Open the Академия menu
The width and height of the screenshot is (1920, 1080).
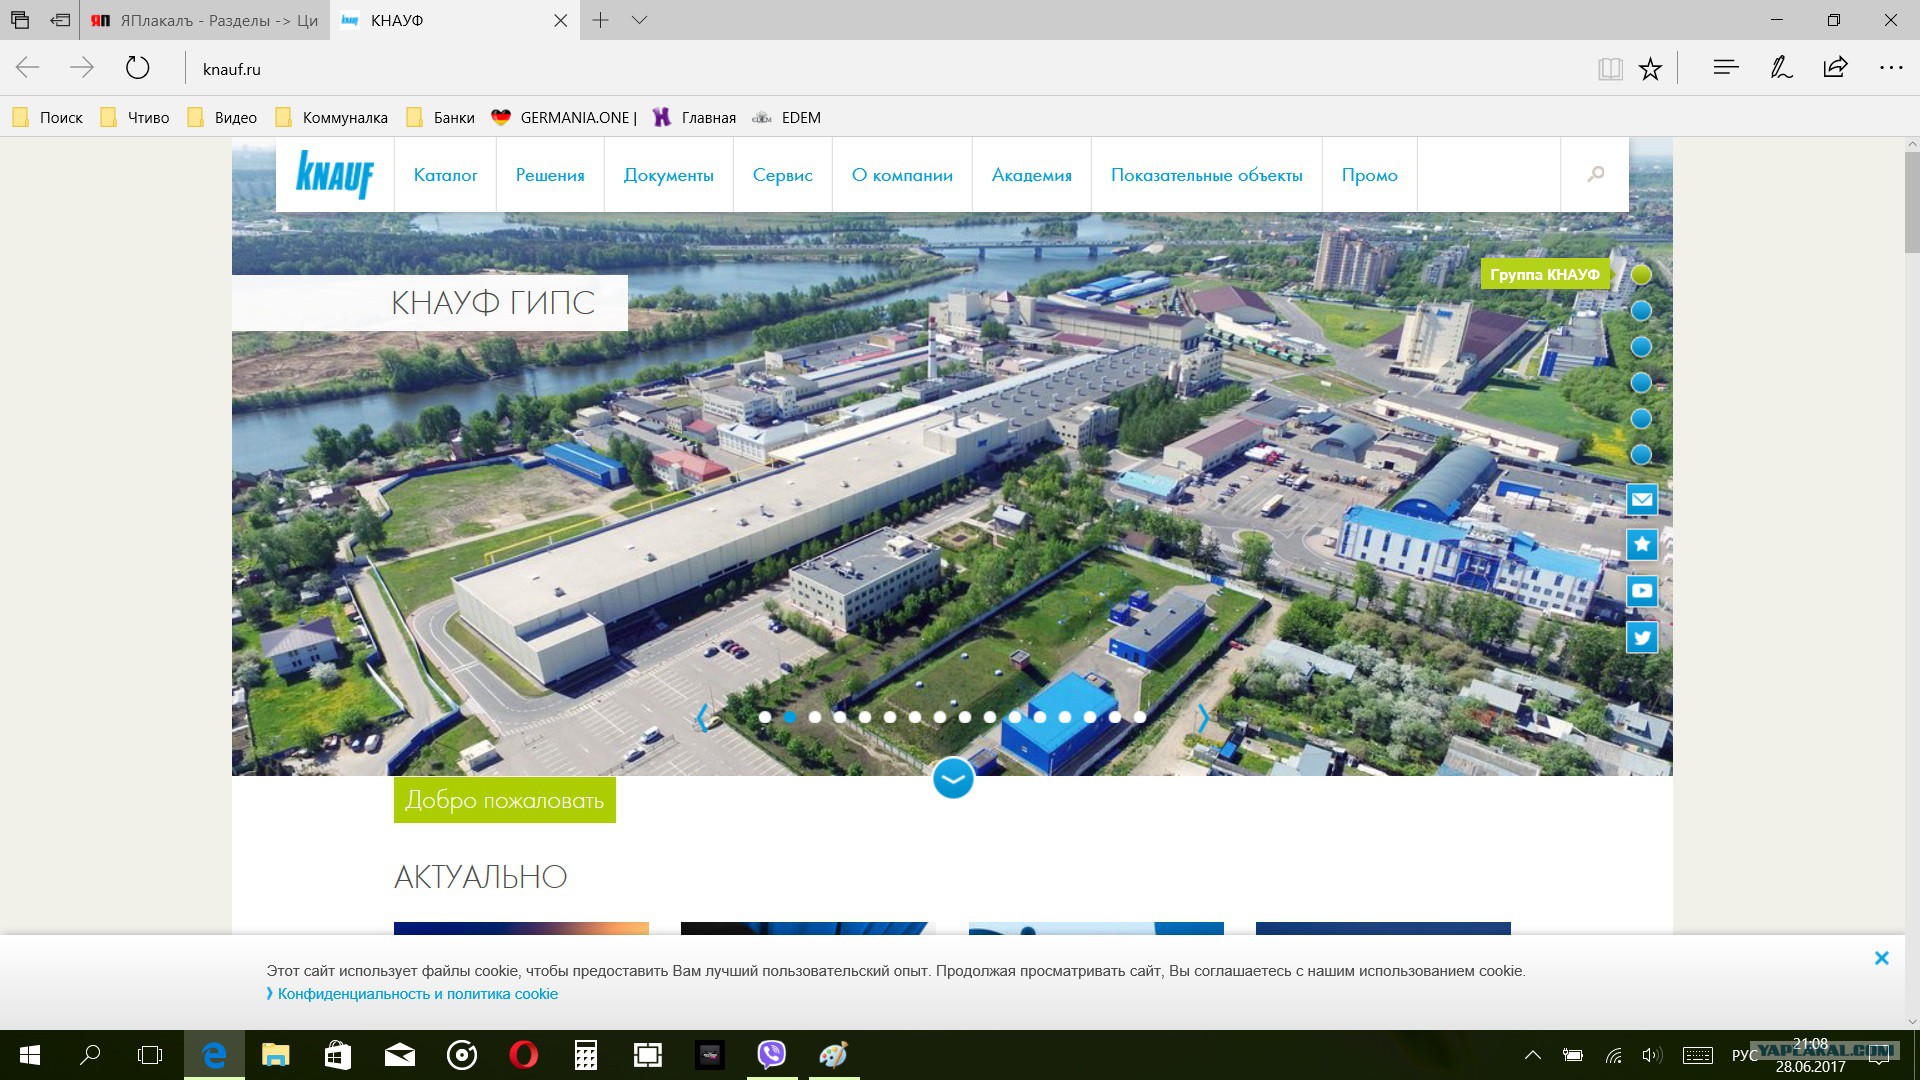[1032, 175]
